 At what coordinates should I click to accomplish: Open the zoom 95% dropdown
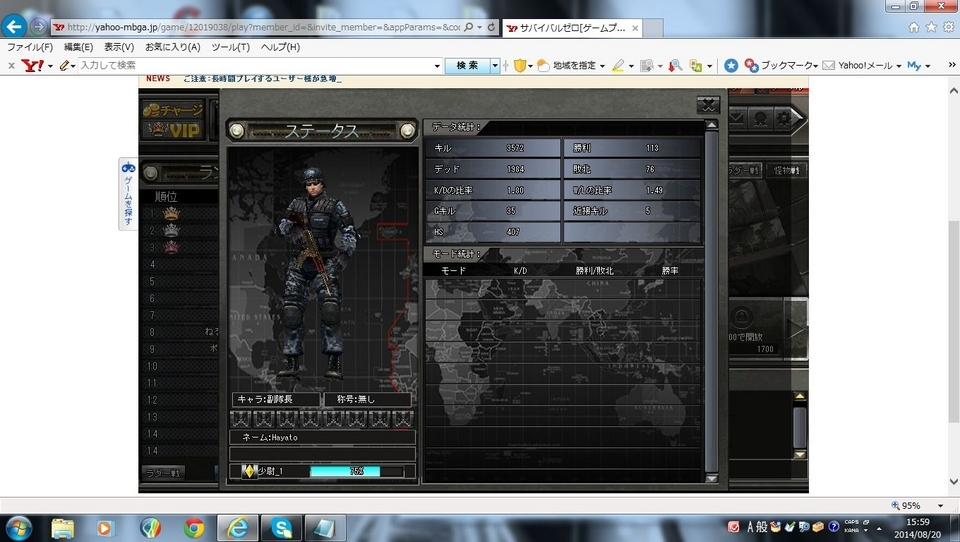point(940,505)
